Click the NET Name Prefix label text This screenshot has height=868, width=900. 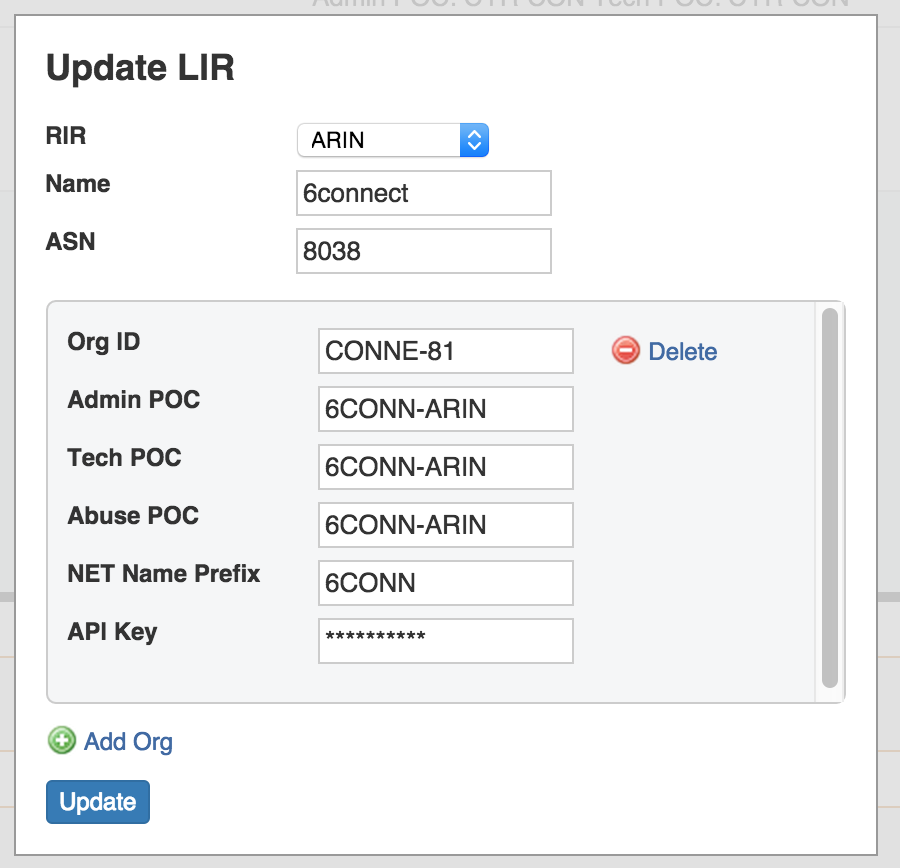(x=164, y=574)
